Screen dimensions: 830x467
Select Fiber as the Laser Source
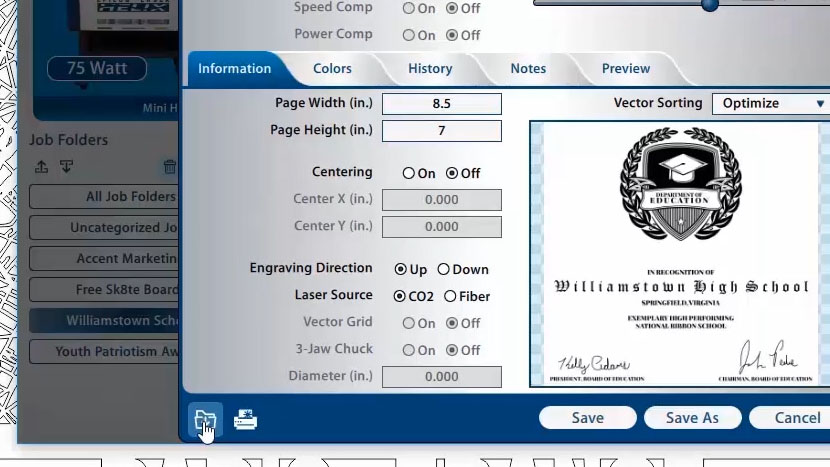(450, 296)
